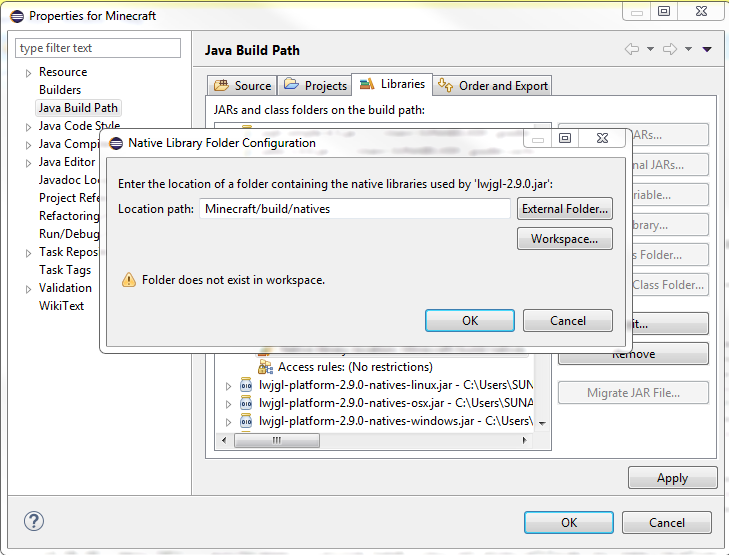Viewport: 729px width, 555px height.
Task: Select Task Tags in the tree
Action: coord(65,270)
